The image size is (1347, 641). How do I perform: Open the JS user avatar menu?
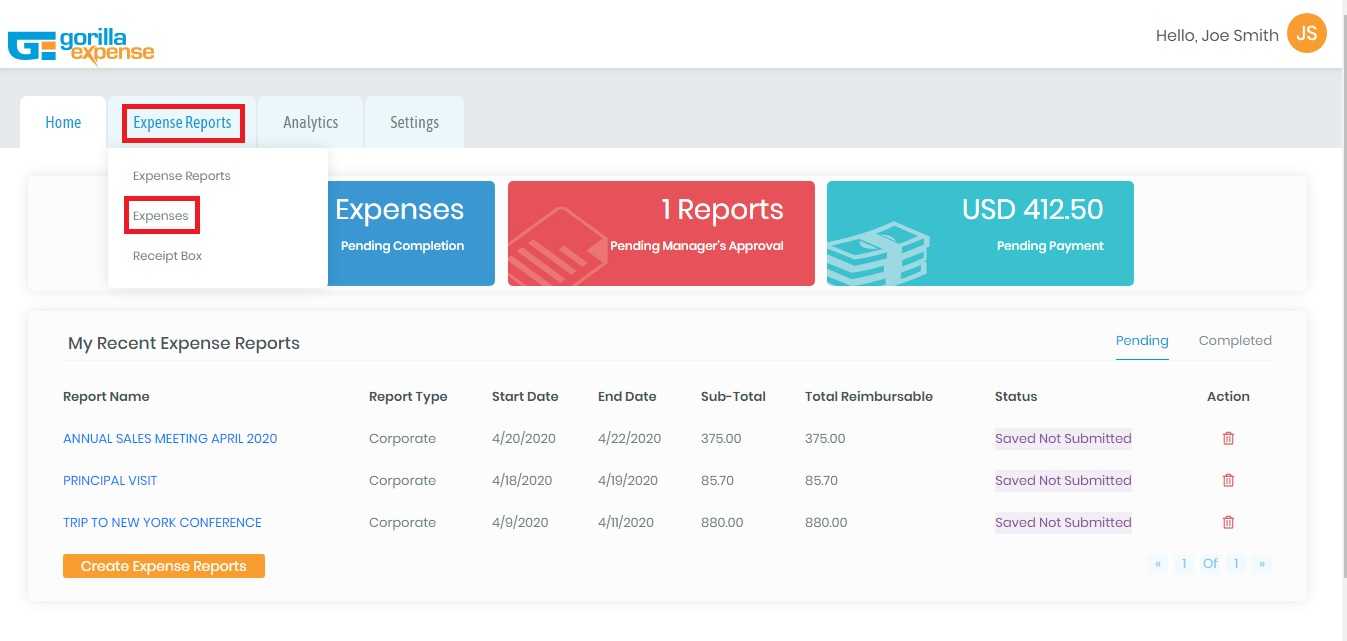(x=1307, y=33)
